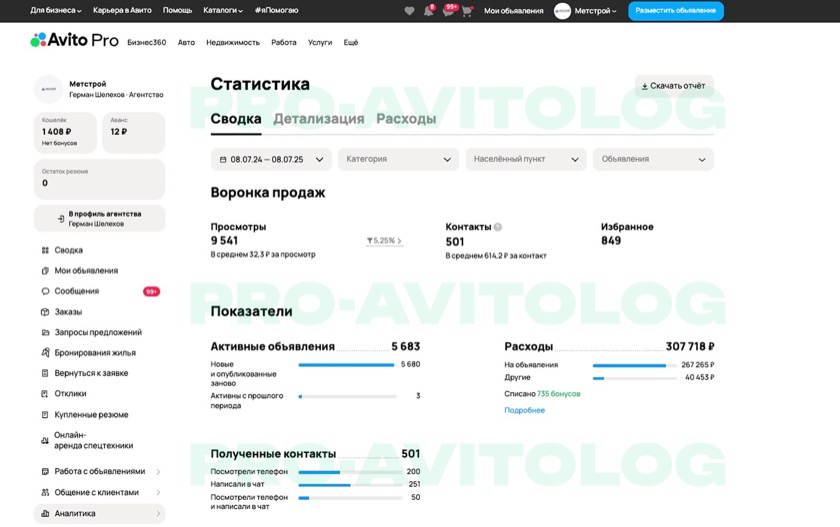
Task: Click Вернуться к заявке sidebar icon
Action: [45, 373]
